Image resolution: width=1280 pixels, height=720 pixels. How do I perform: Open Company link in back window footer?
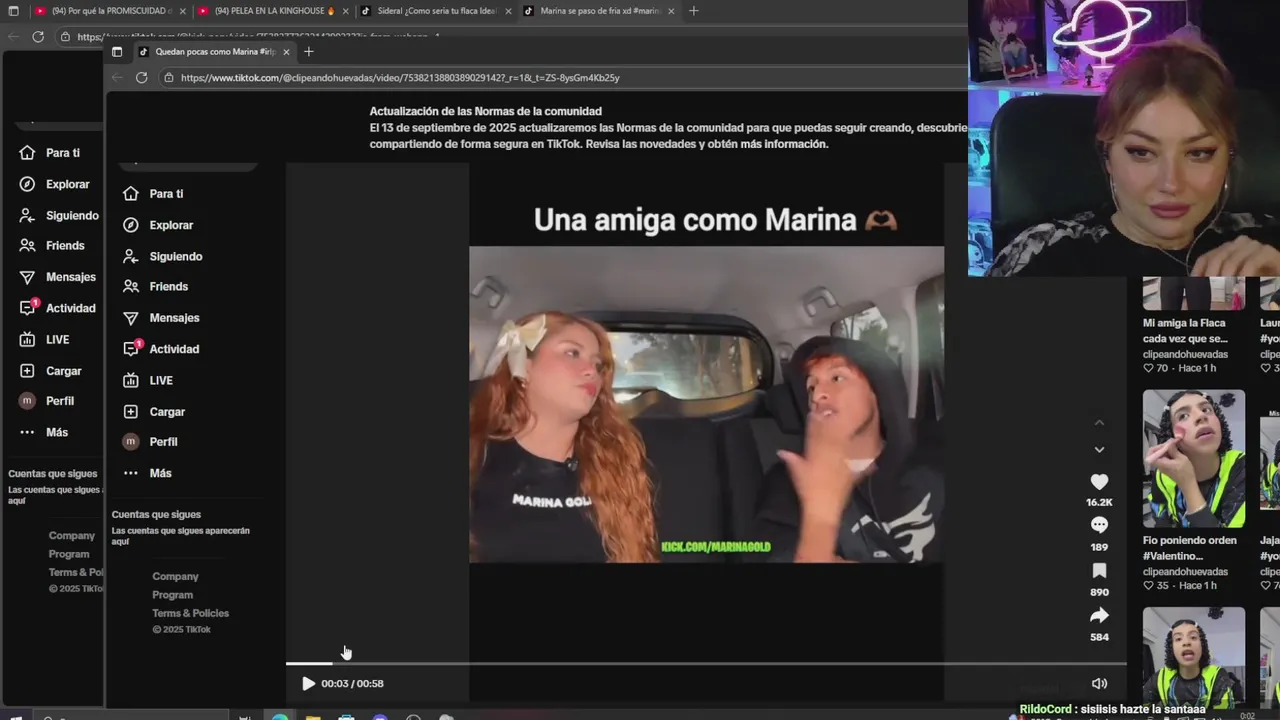72,535
